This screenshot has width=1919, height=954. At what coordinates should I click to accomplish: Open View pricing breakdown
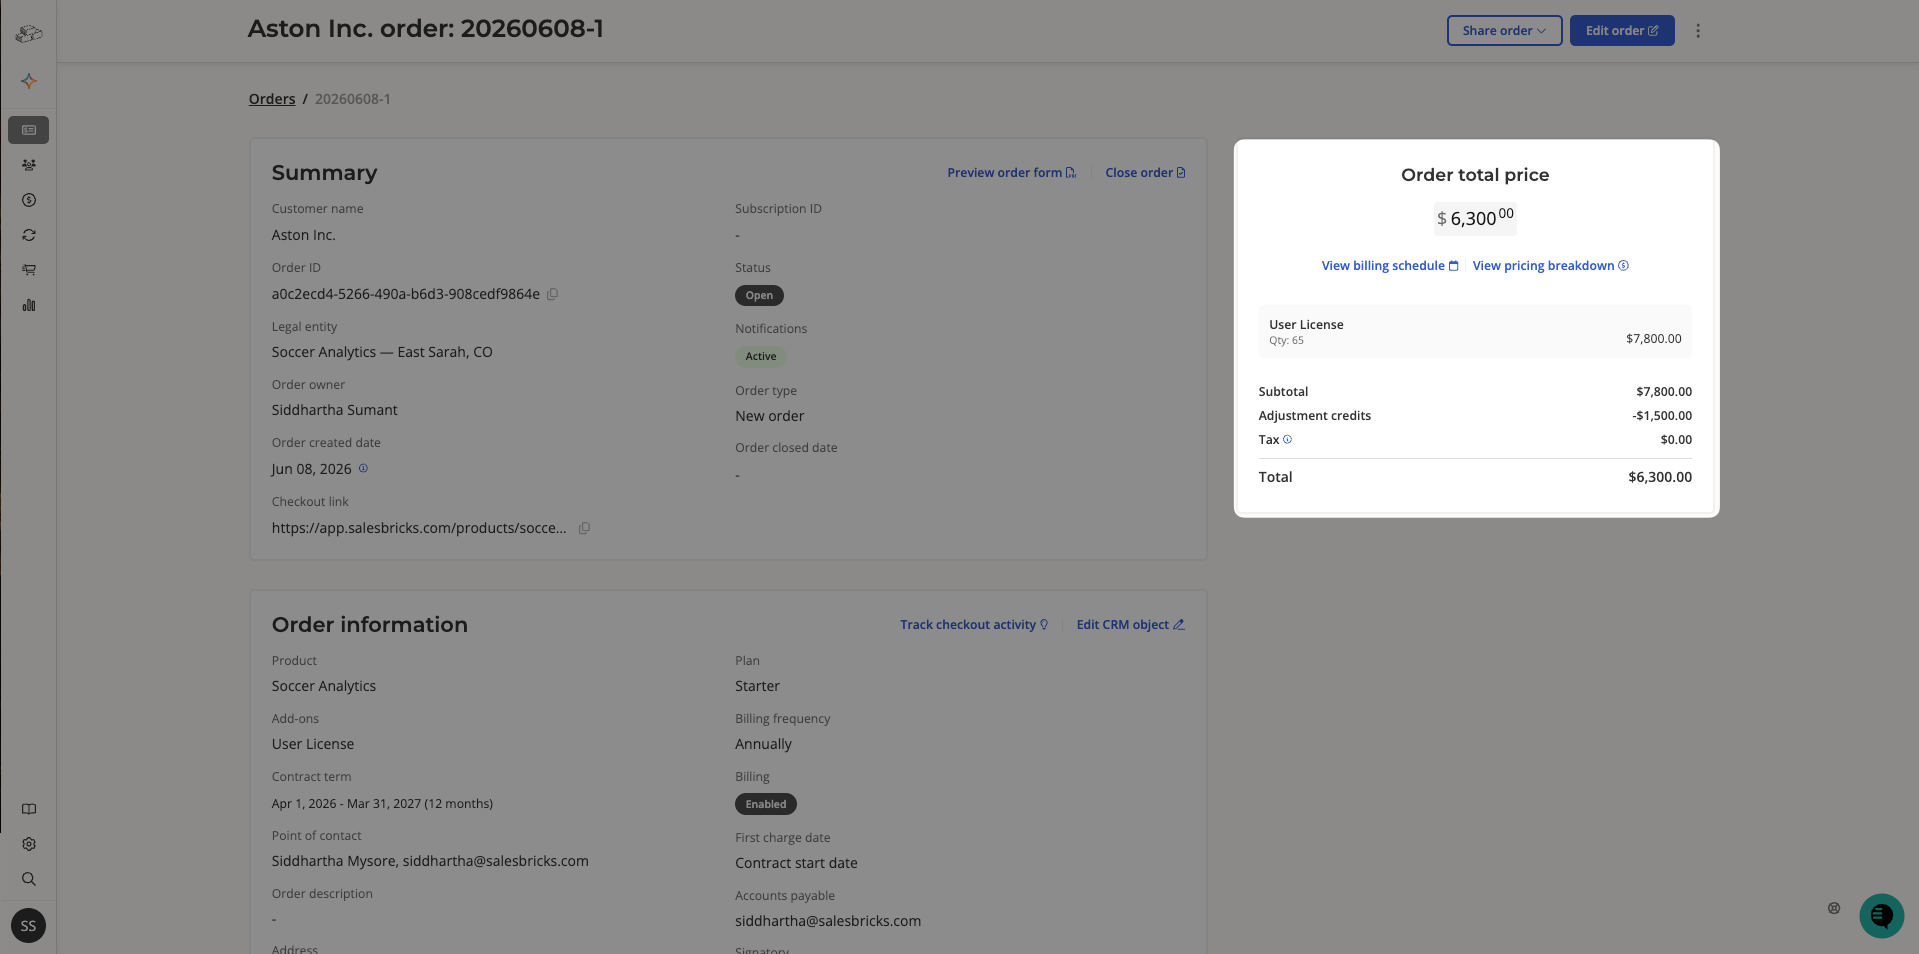1550,266
